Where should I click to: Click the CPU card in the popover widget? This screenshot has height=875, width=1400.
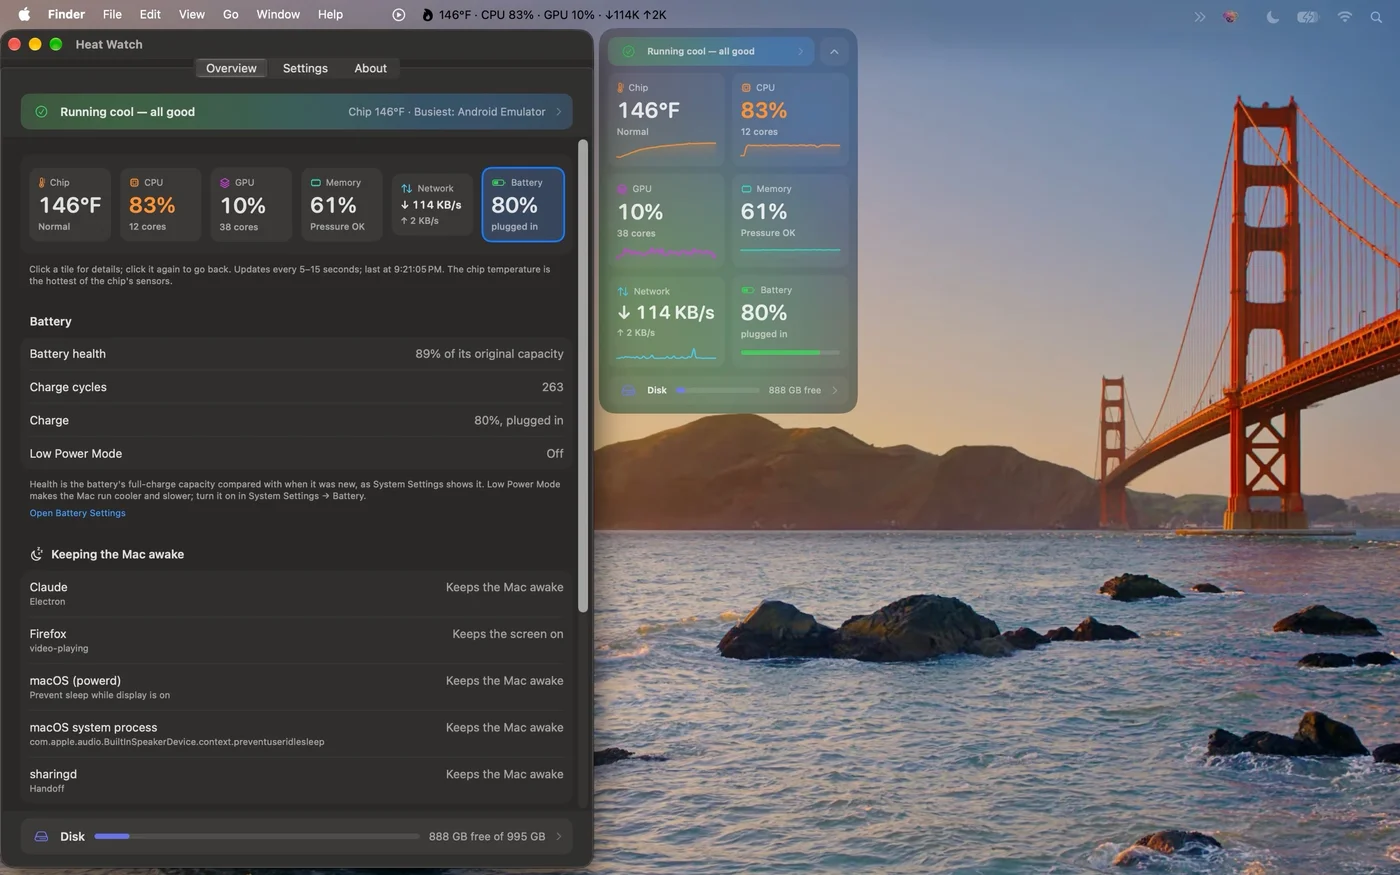[x=790, y=119]
